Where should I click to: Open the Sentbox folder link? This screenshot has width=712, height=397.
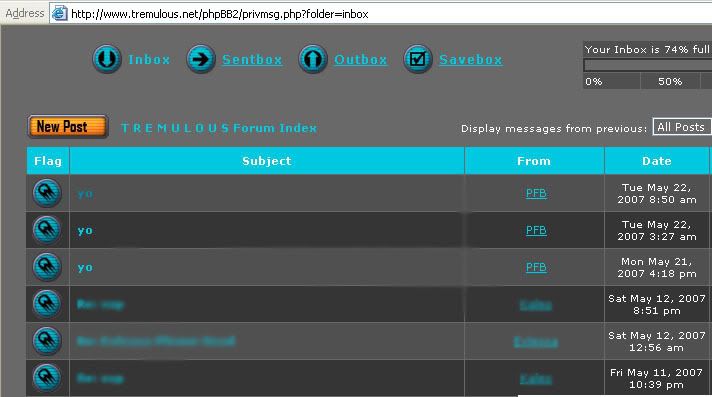click(x=252, y=60)
